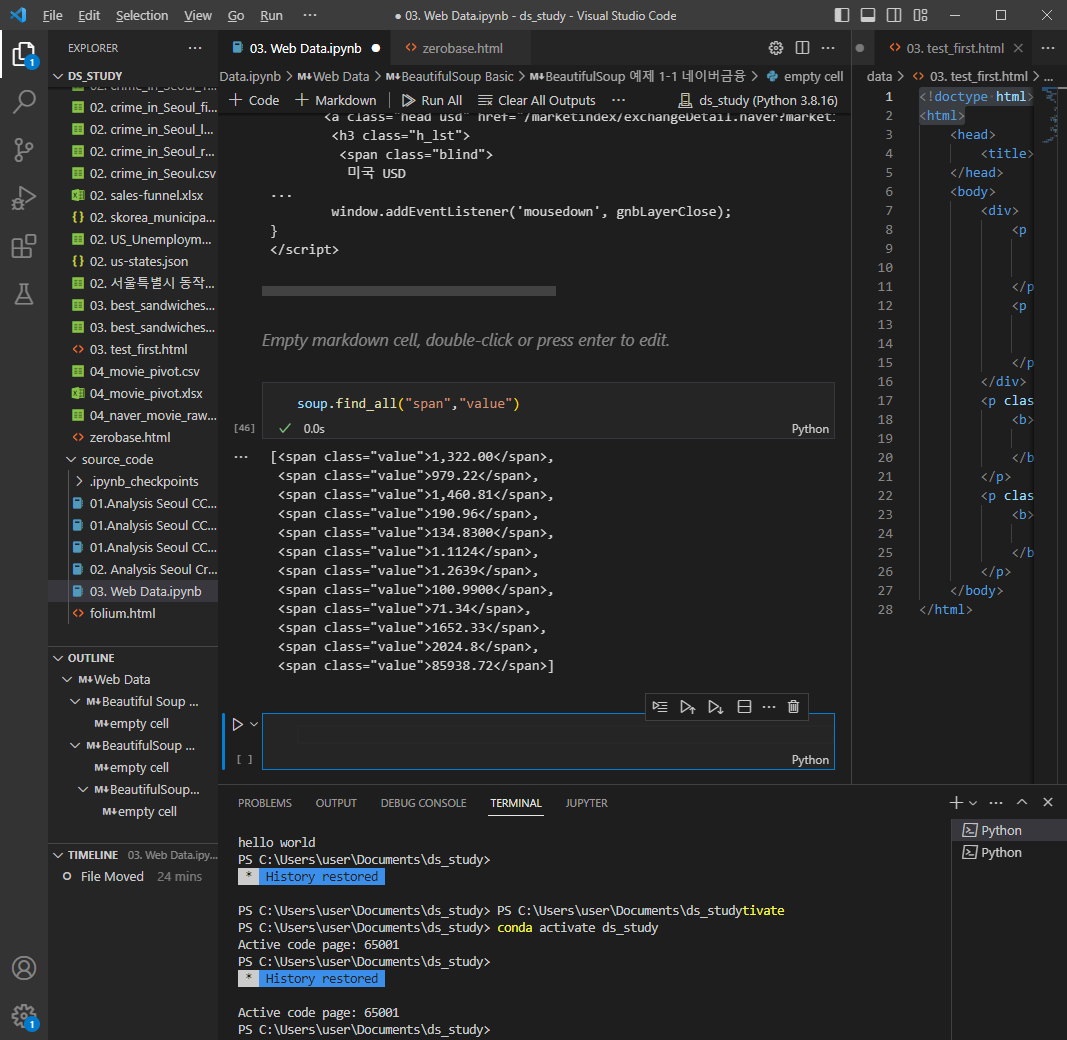
Task: Expand the .ipynb_checkpoints folder
Action: (x=80, y=481)
